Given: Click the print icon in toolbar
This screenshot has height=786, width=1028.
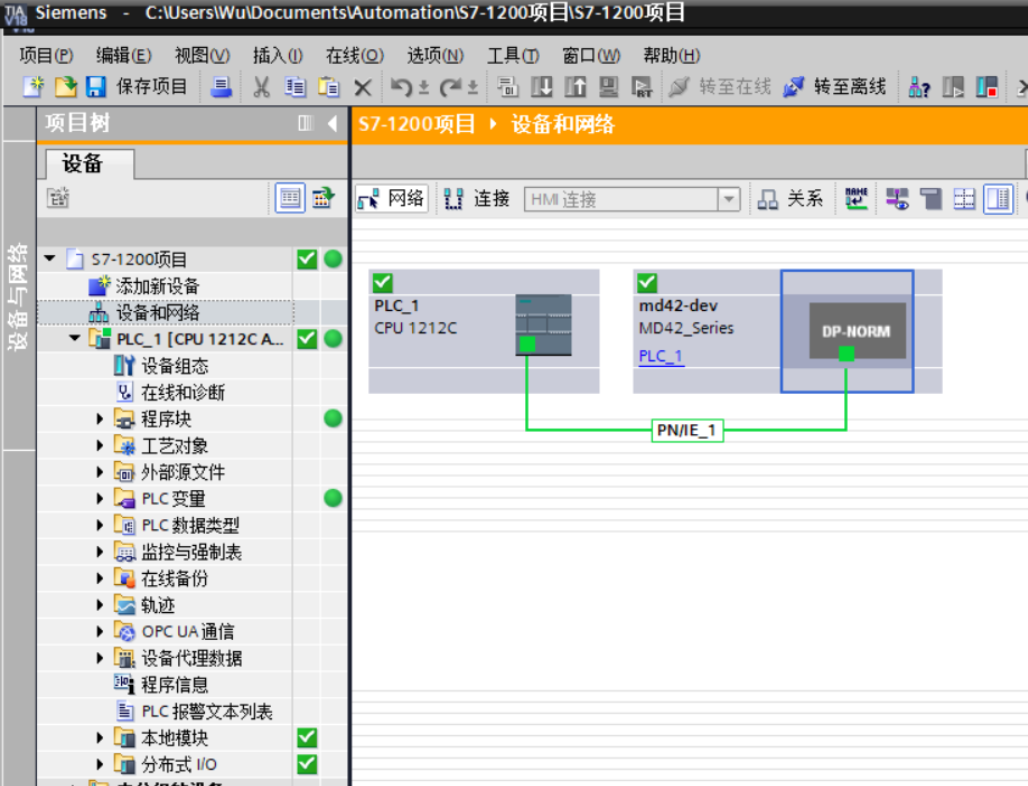Looking at the screenshot, I should pos(221,87).
